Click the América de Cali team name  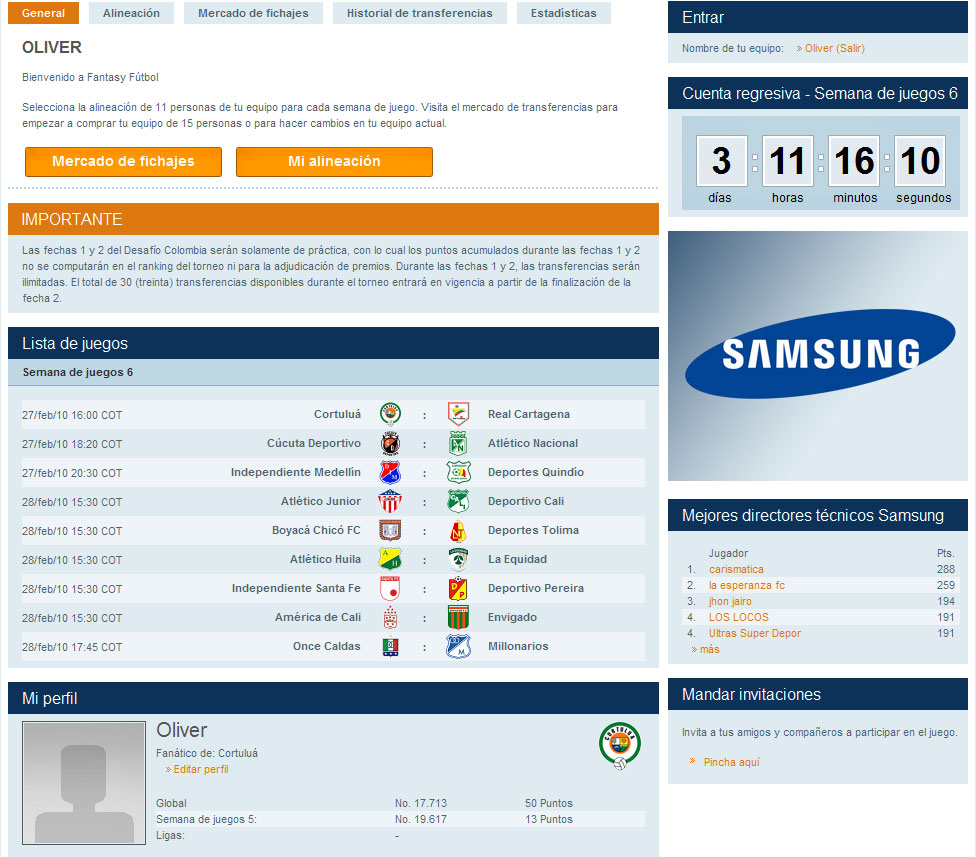318,617
